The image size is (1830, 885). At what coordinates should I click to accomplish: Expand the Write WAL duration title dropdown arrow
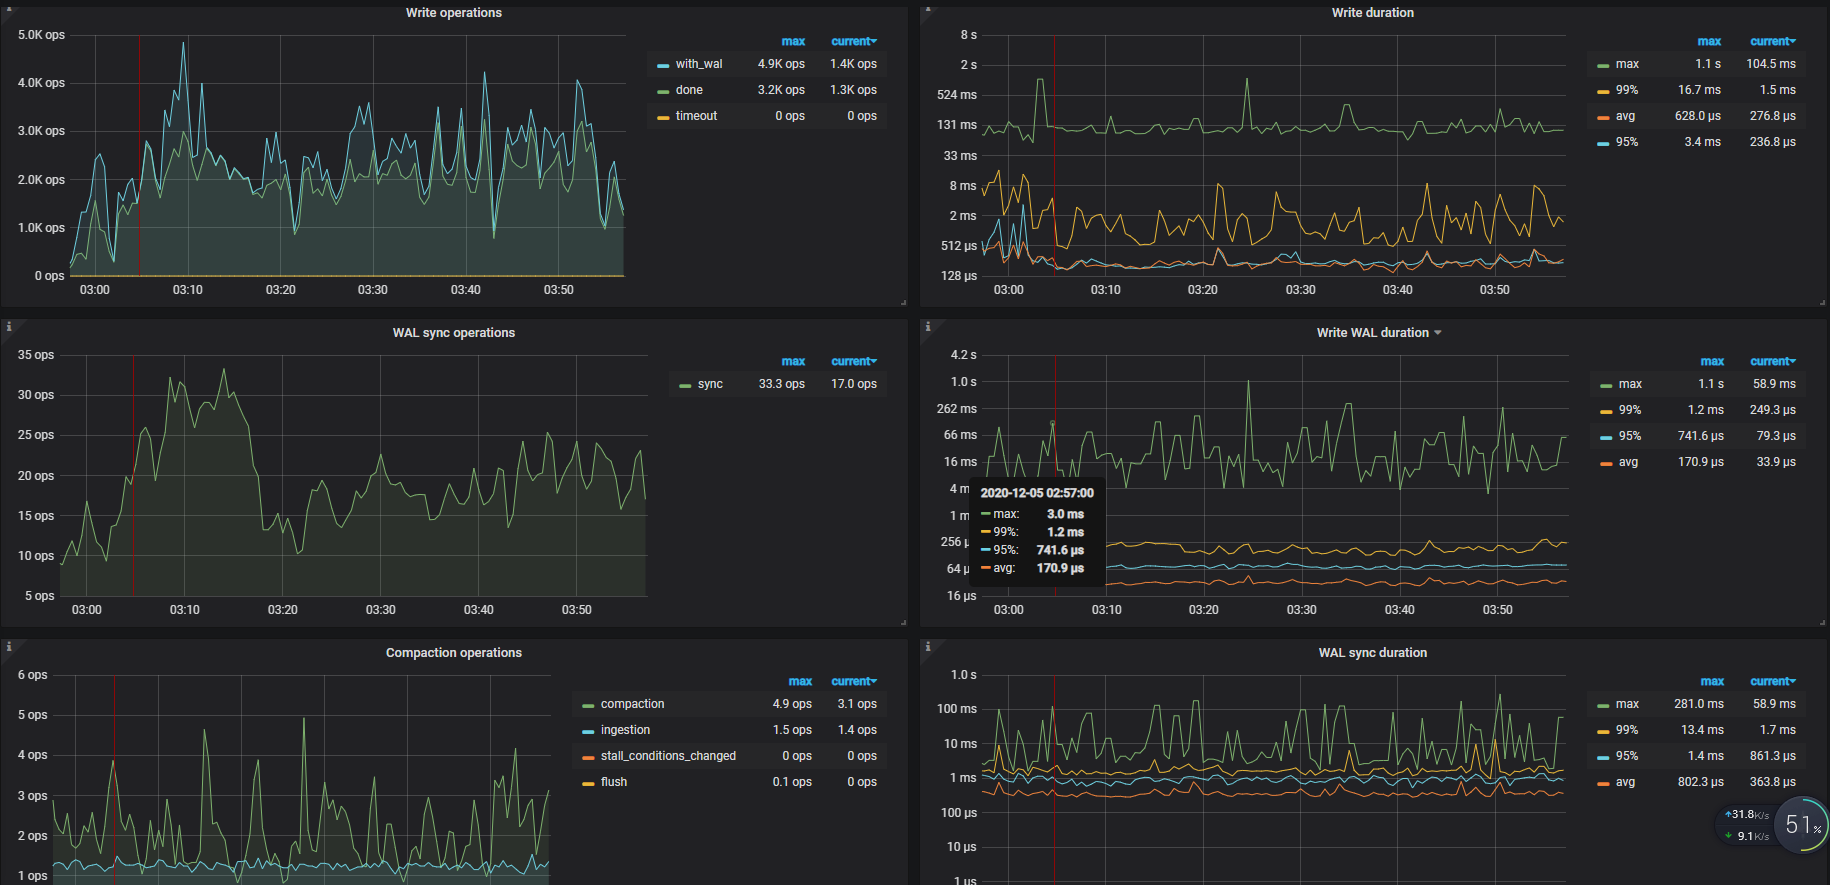point(1438,333)
